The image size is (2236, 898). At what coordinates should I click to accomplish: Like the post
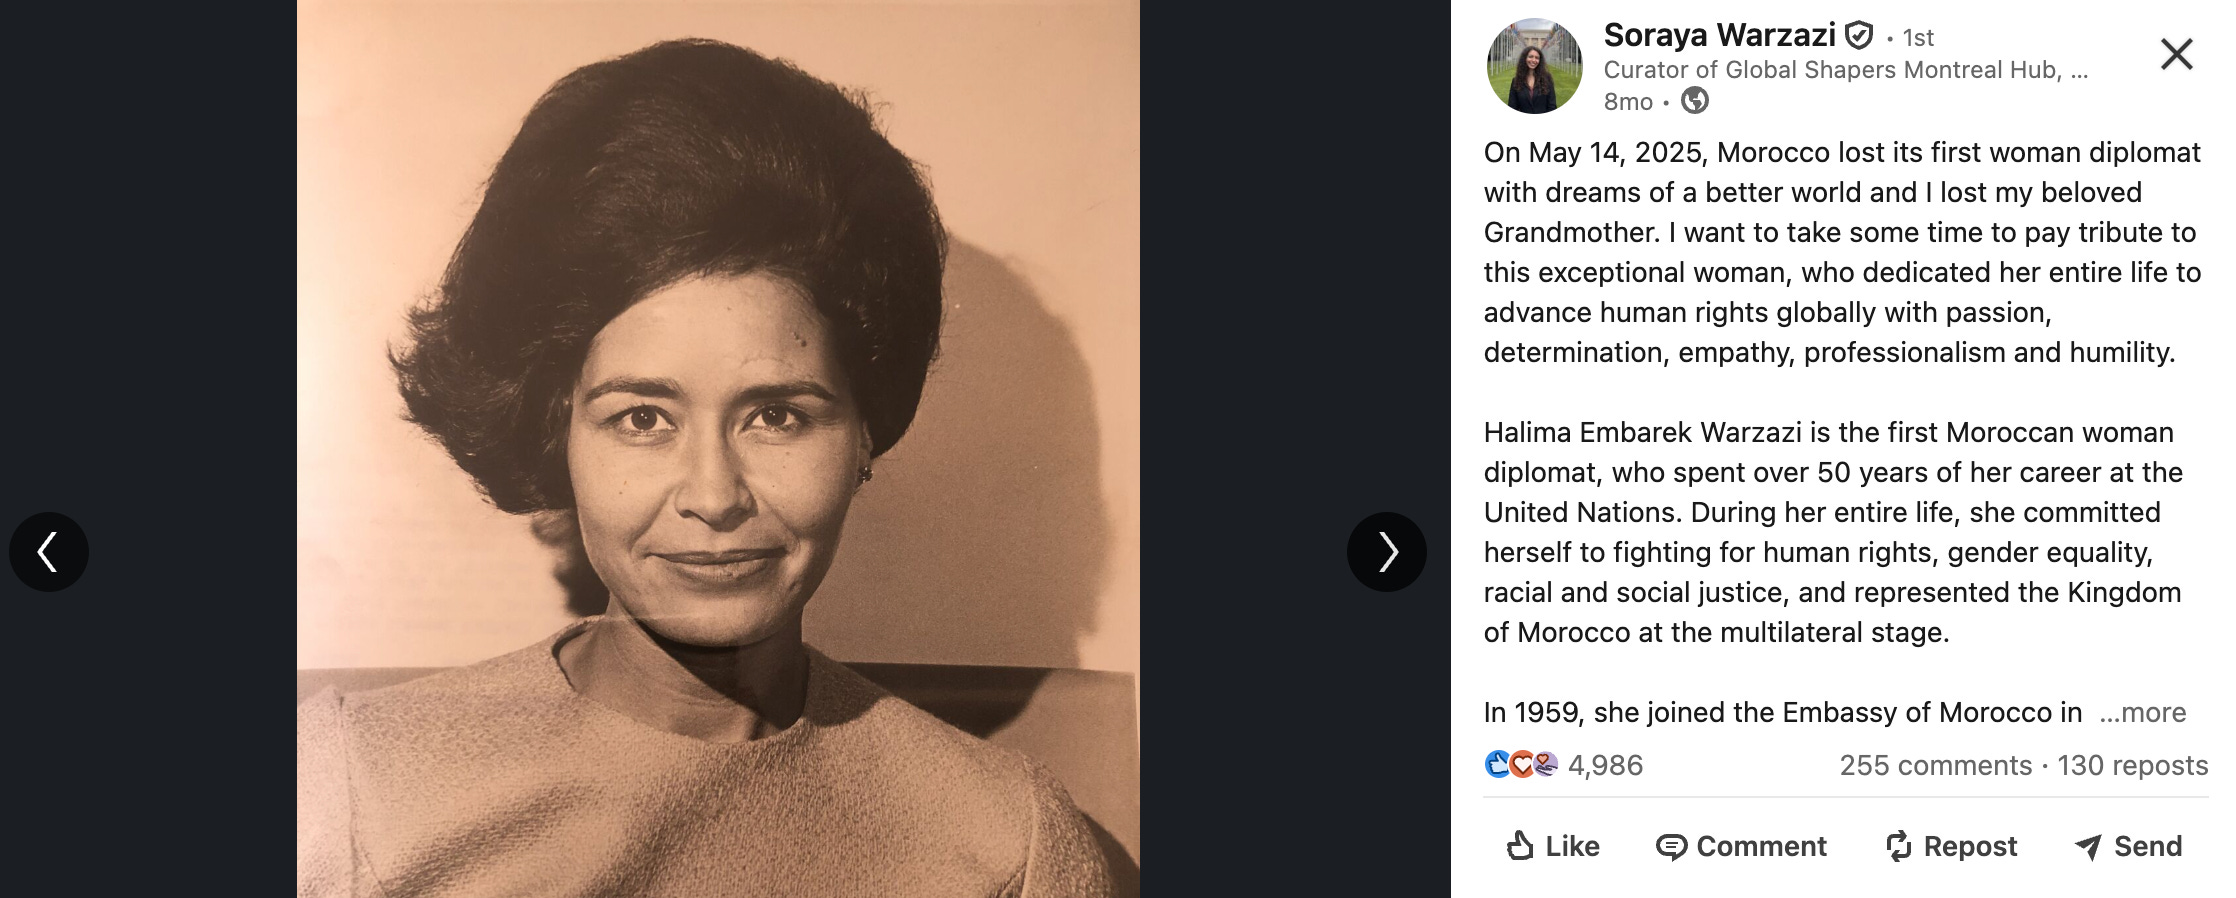[1553, 847]
